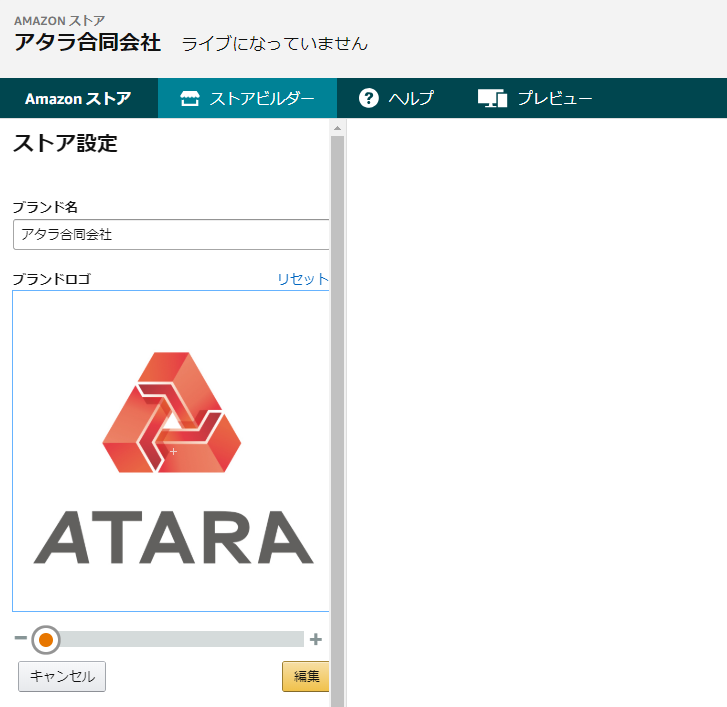The height and width of the screenshot is (707, 727).
Task: Click the minus zoom-out icon
Action: coord(20,638)
